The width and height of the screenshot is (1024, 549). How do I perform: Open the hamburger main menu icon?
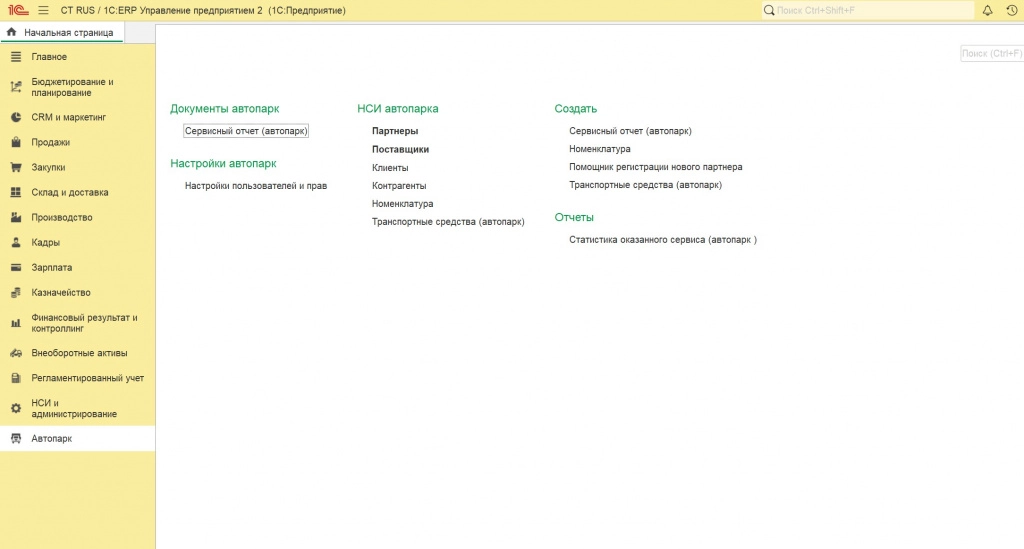click(x=43, y=10)
